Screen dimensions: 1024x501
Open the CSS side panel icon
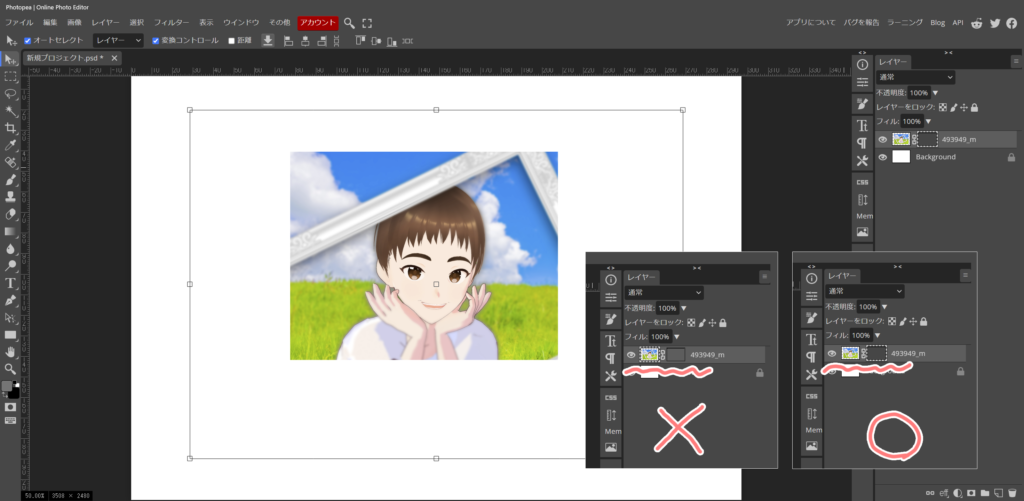click(862, 182)
